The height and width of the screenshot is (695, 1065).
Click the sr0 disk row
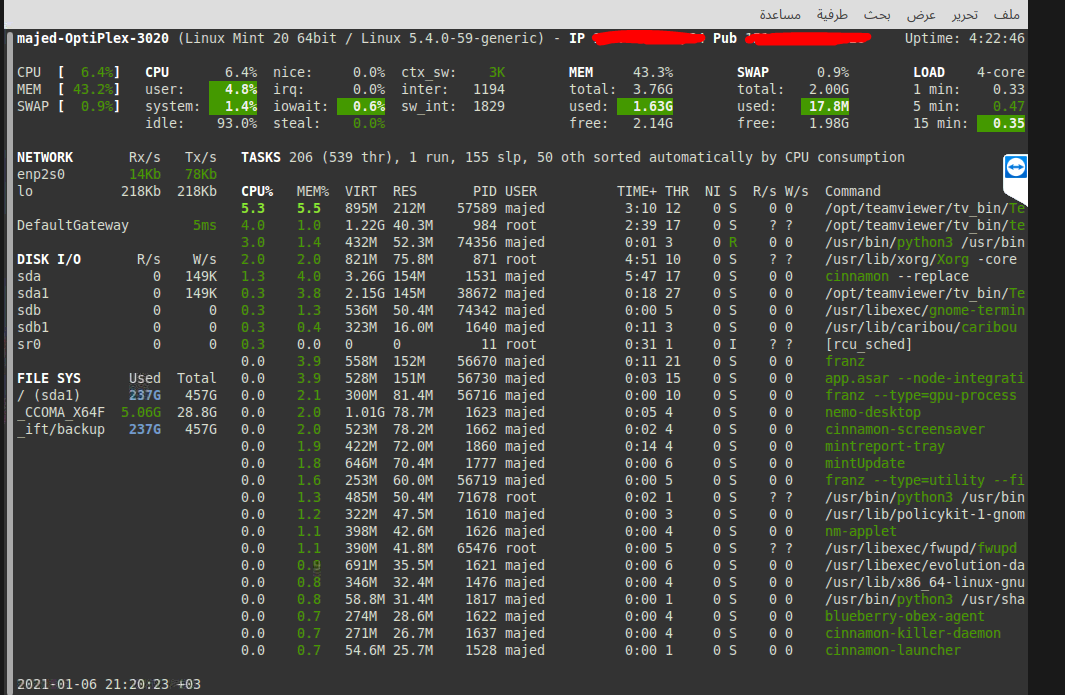pos(117,344)
